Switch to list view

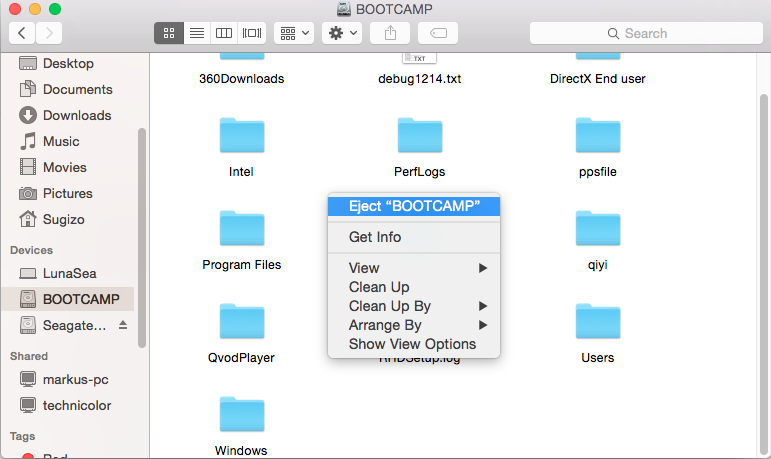tap(197, 33)
